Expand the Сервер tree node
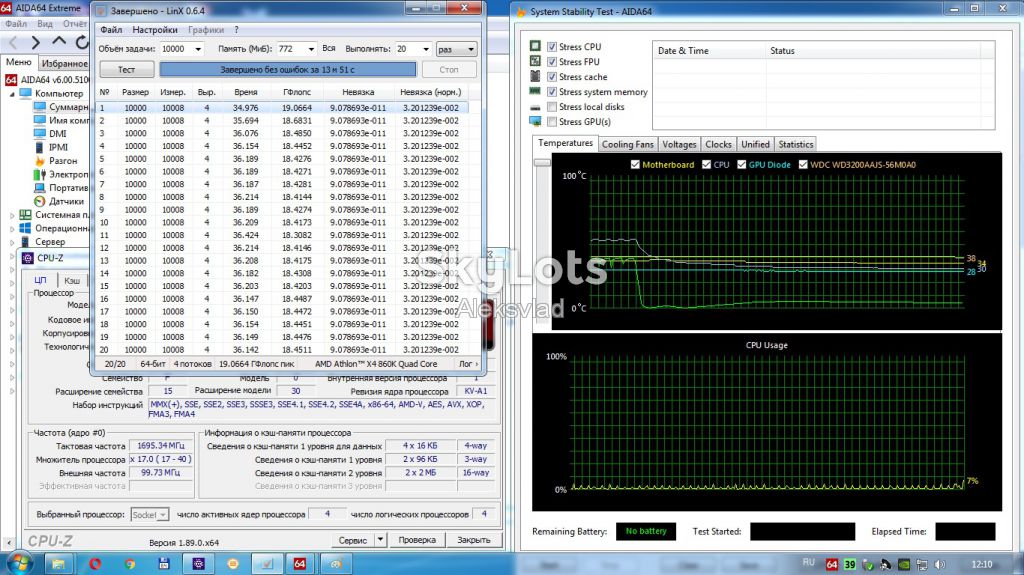This screenshot has width=1024, height=575. coord(12,242)
